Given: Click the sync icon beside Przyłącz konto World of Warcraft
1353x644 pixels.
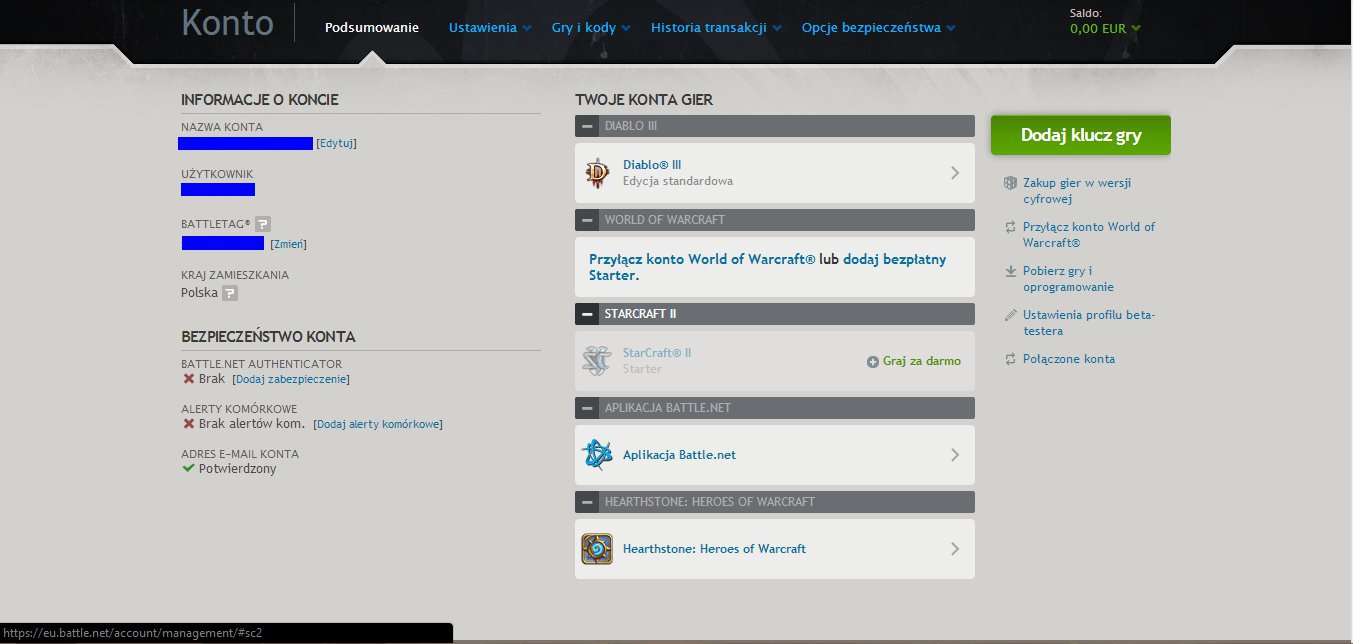Looking at the screenshot, I should pos(1010,227).
